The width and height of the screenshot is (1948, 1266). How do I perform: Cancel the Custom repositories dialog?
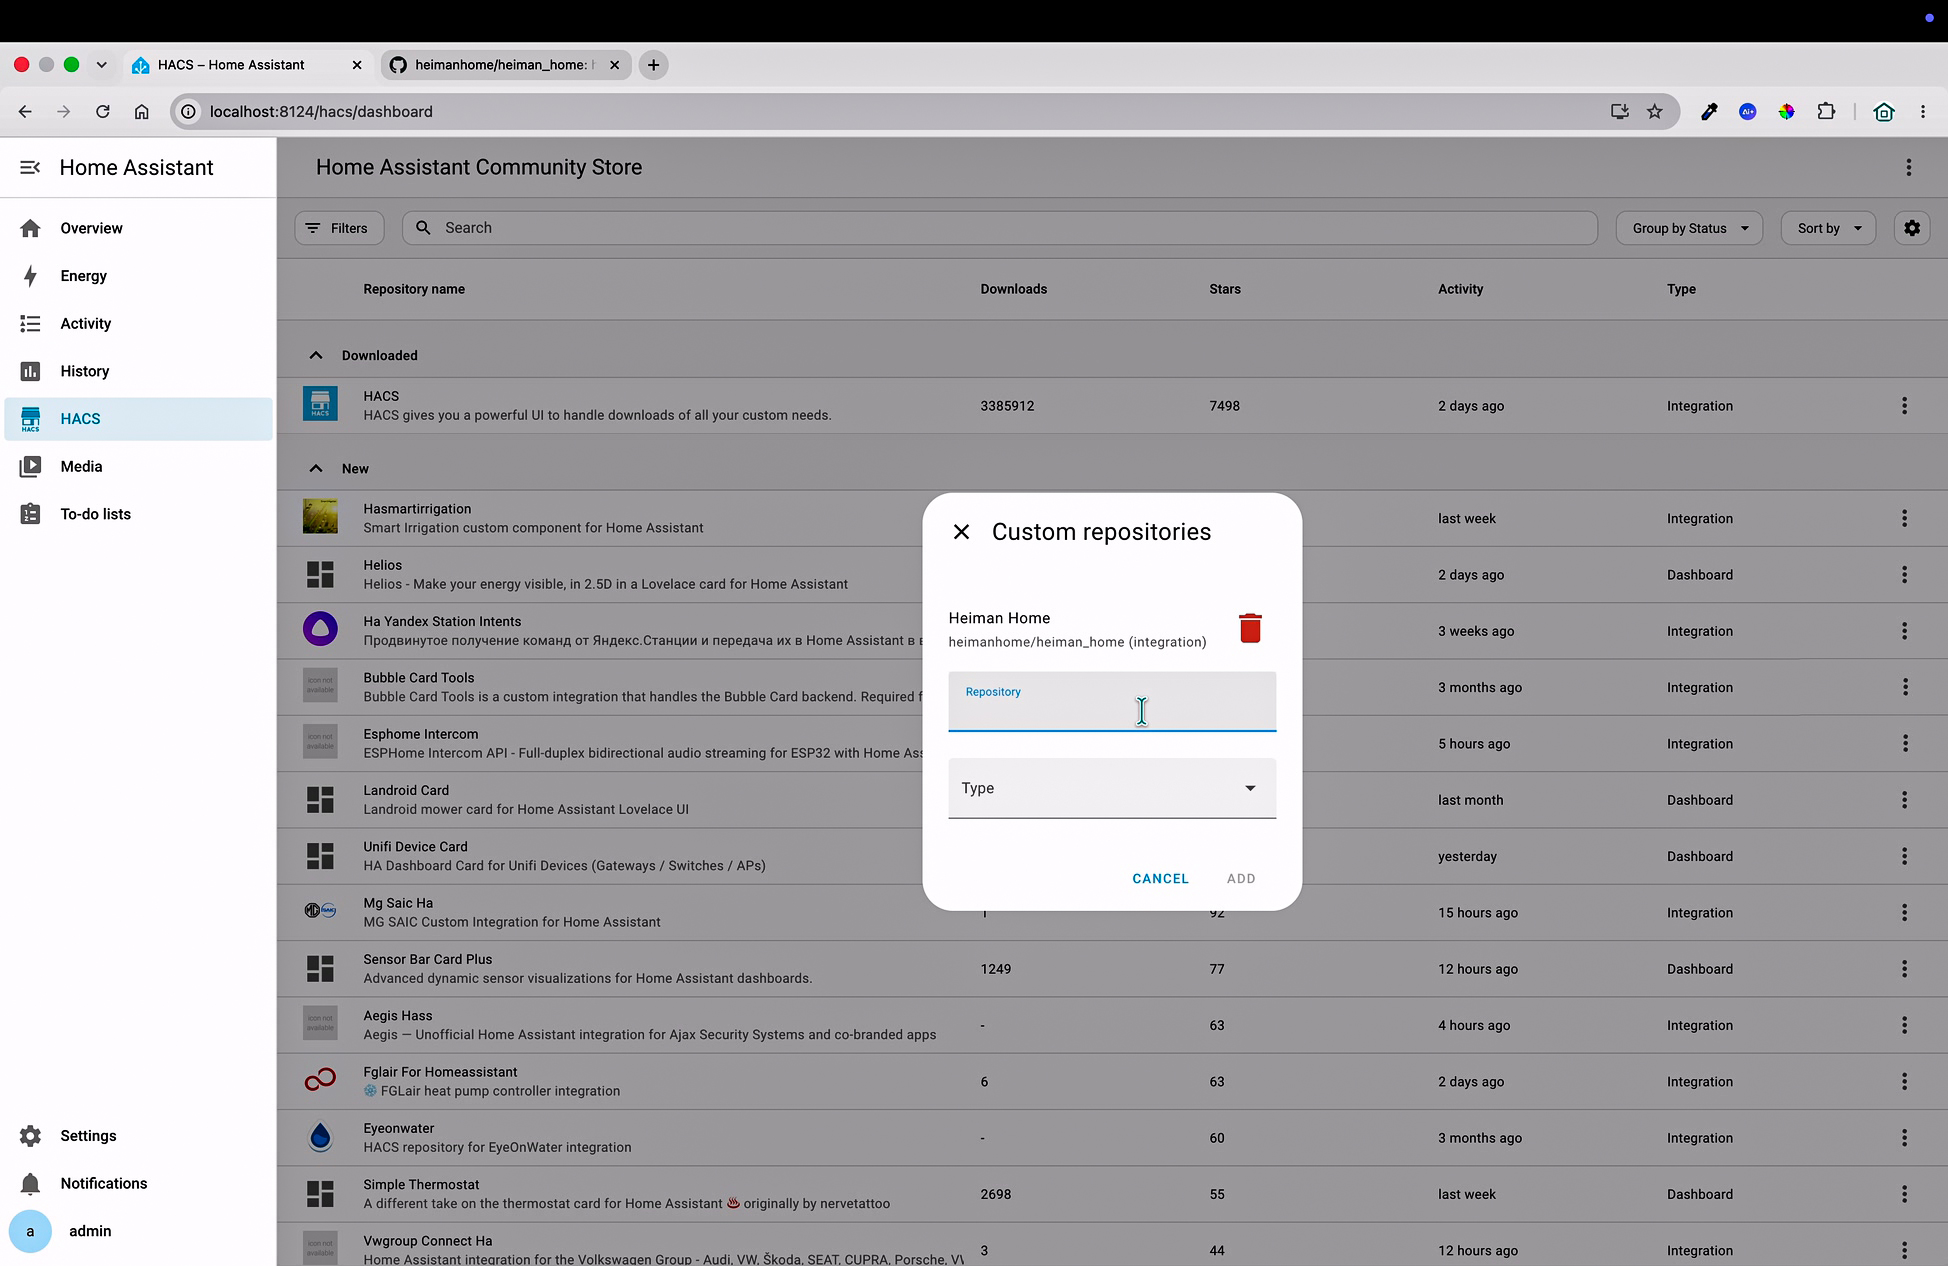[x=1160, y=878]
